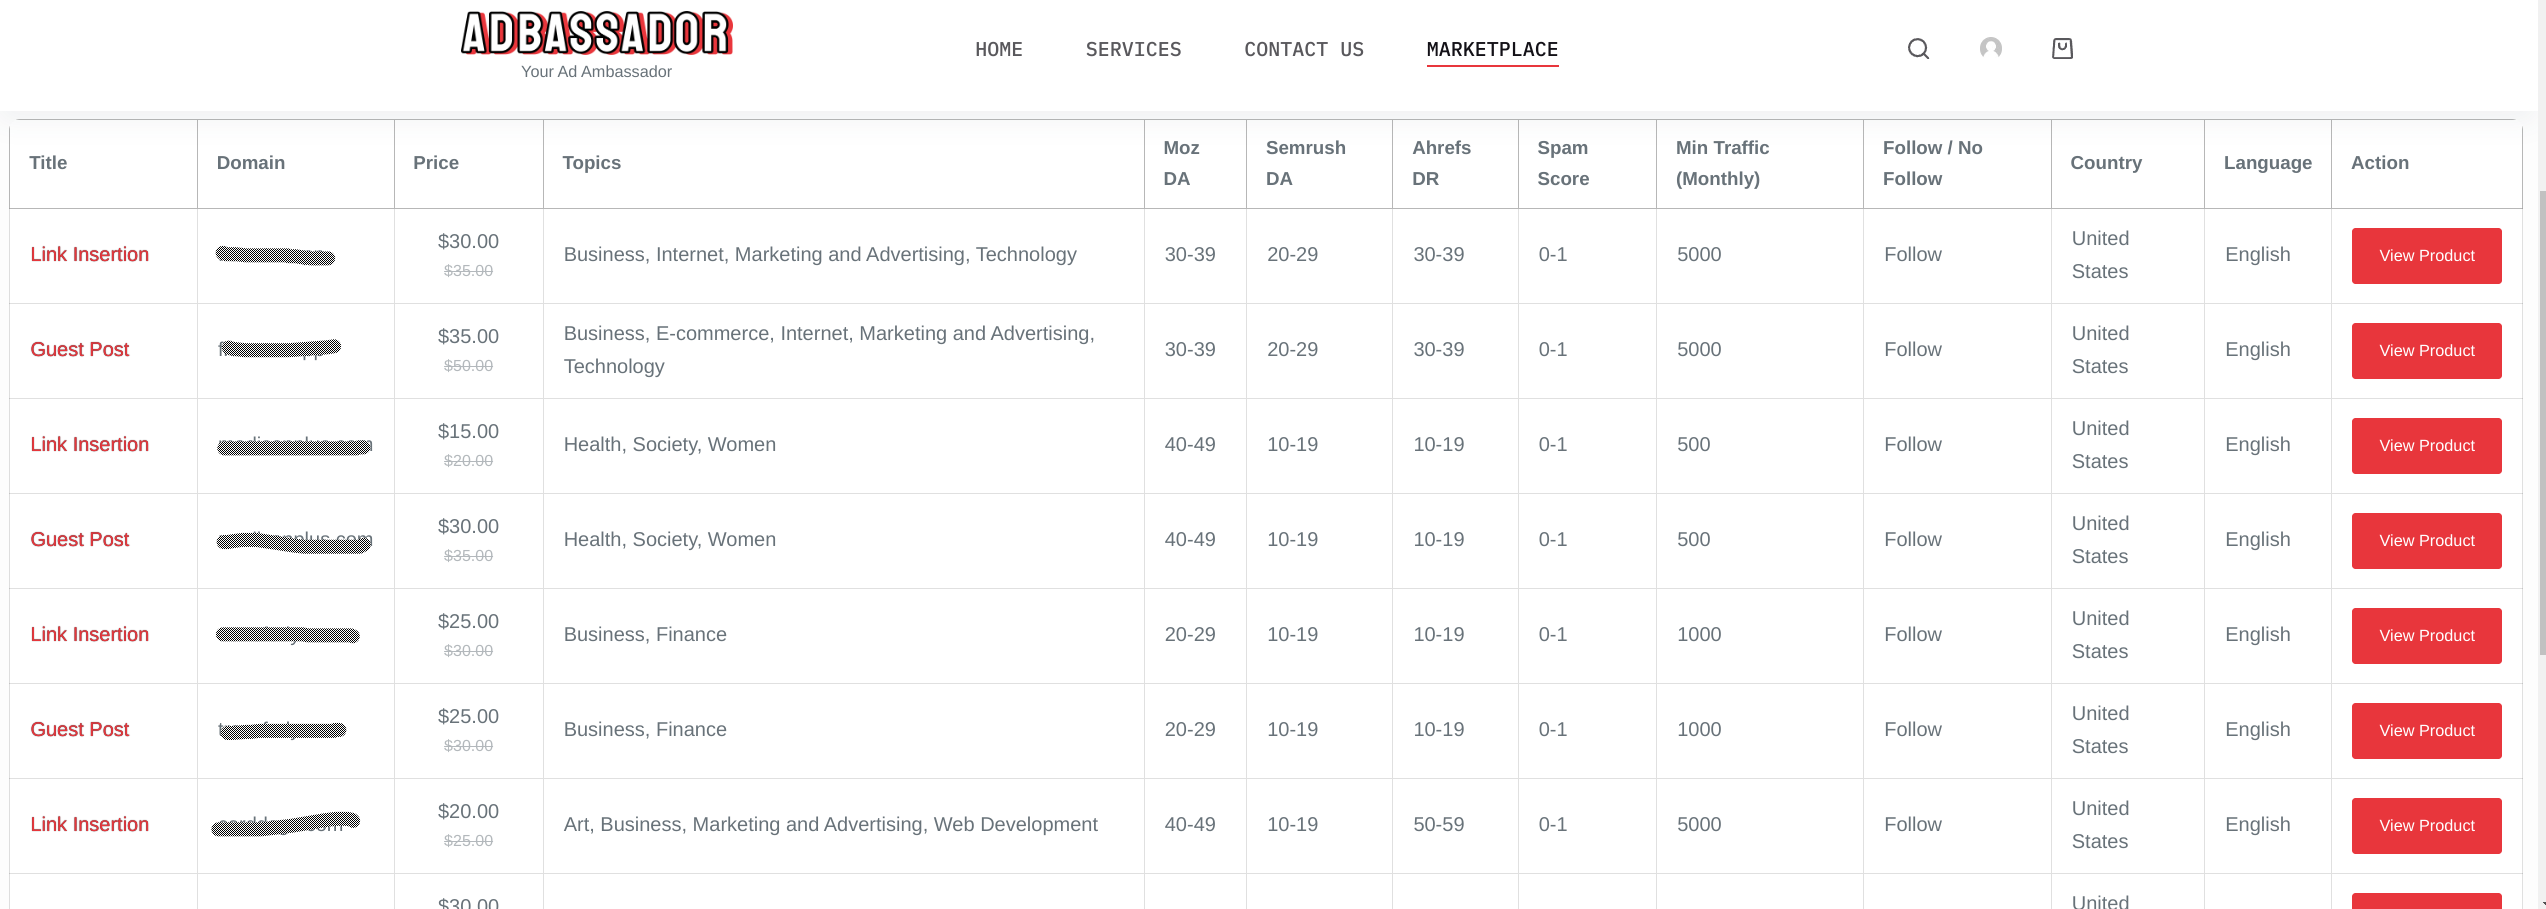
Task: Select 'Art, Business, Marketing and Advertising, Web Development'
Action: 831,824
